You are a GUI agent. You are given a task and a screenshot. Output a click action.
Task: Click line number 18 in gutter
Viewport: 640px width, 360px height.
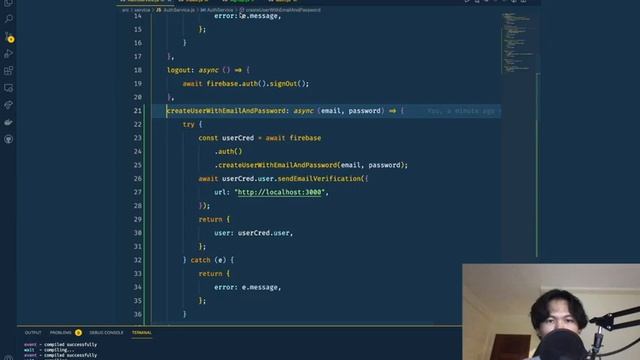[138, 70]
